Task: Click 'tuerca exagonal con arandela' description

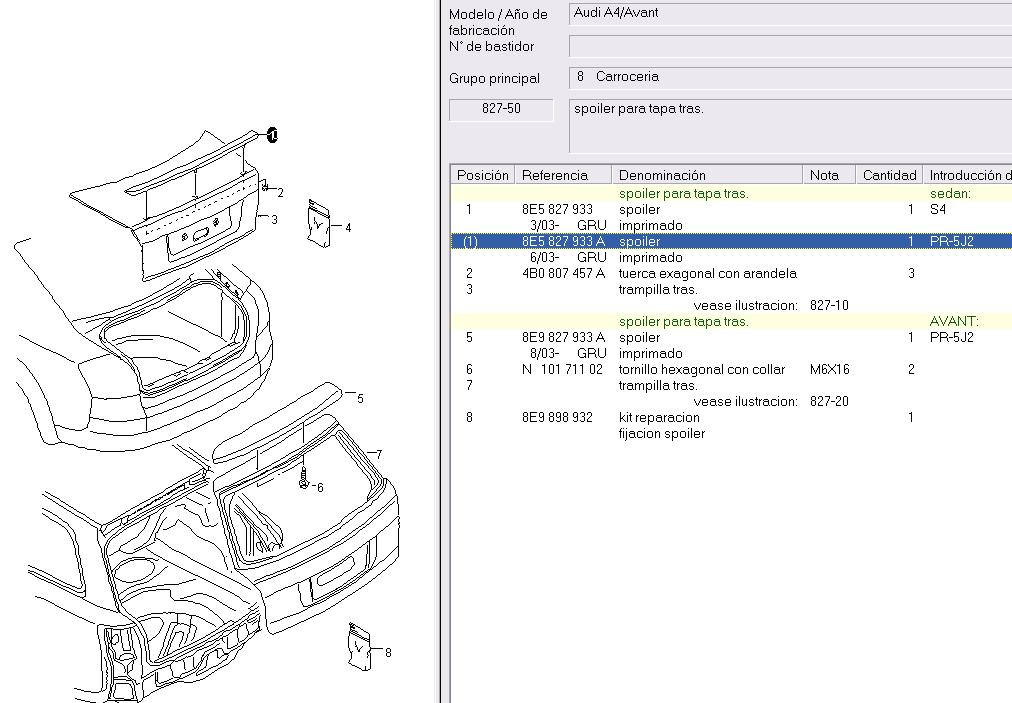Action: click(707, 273)
